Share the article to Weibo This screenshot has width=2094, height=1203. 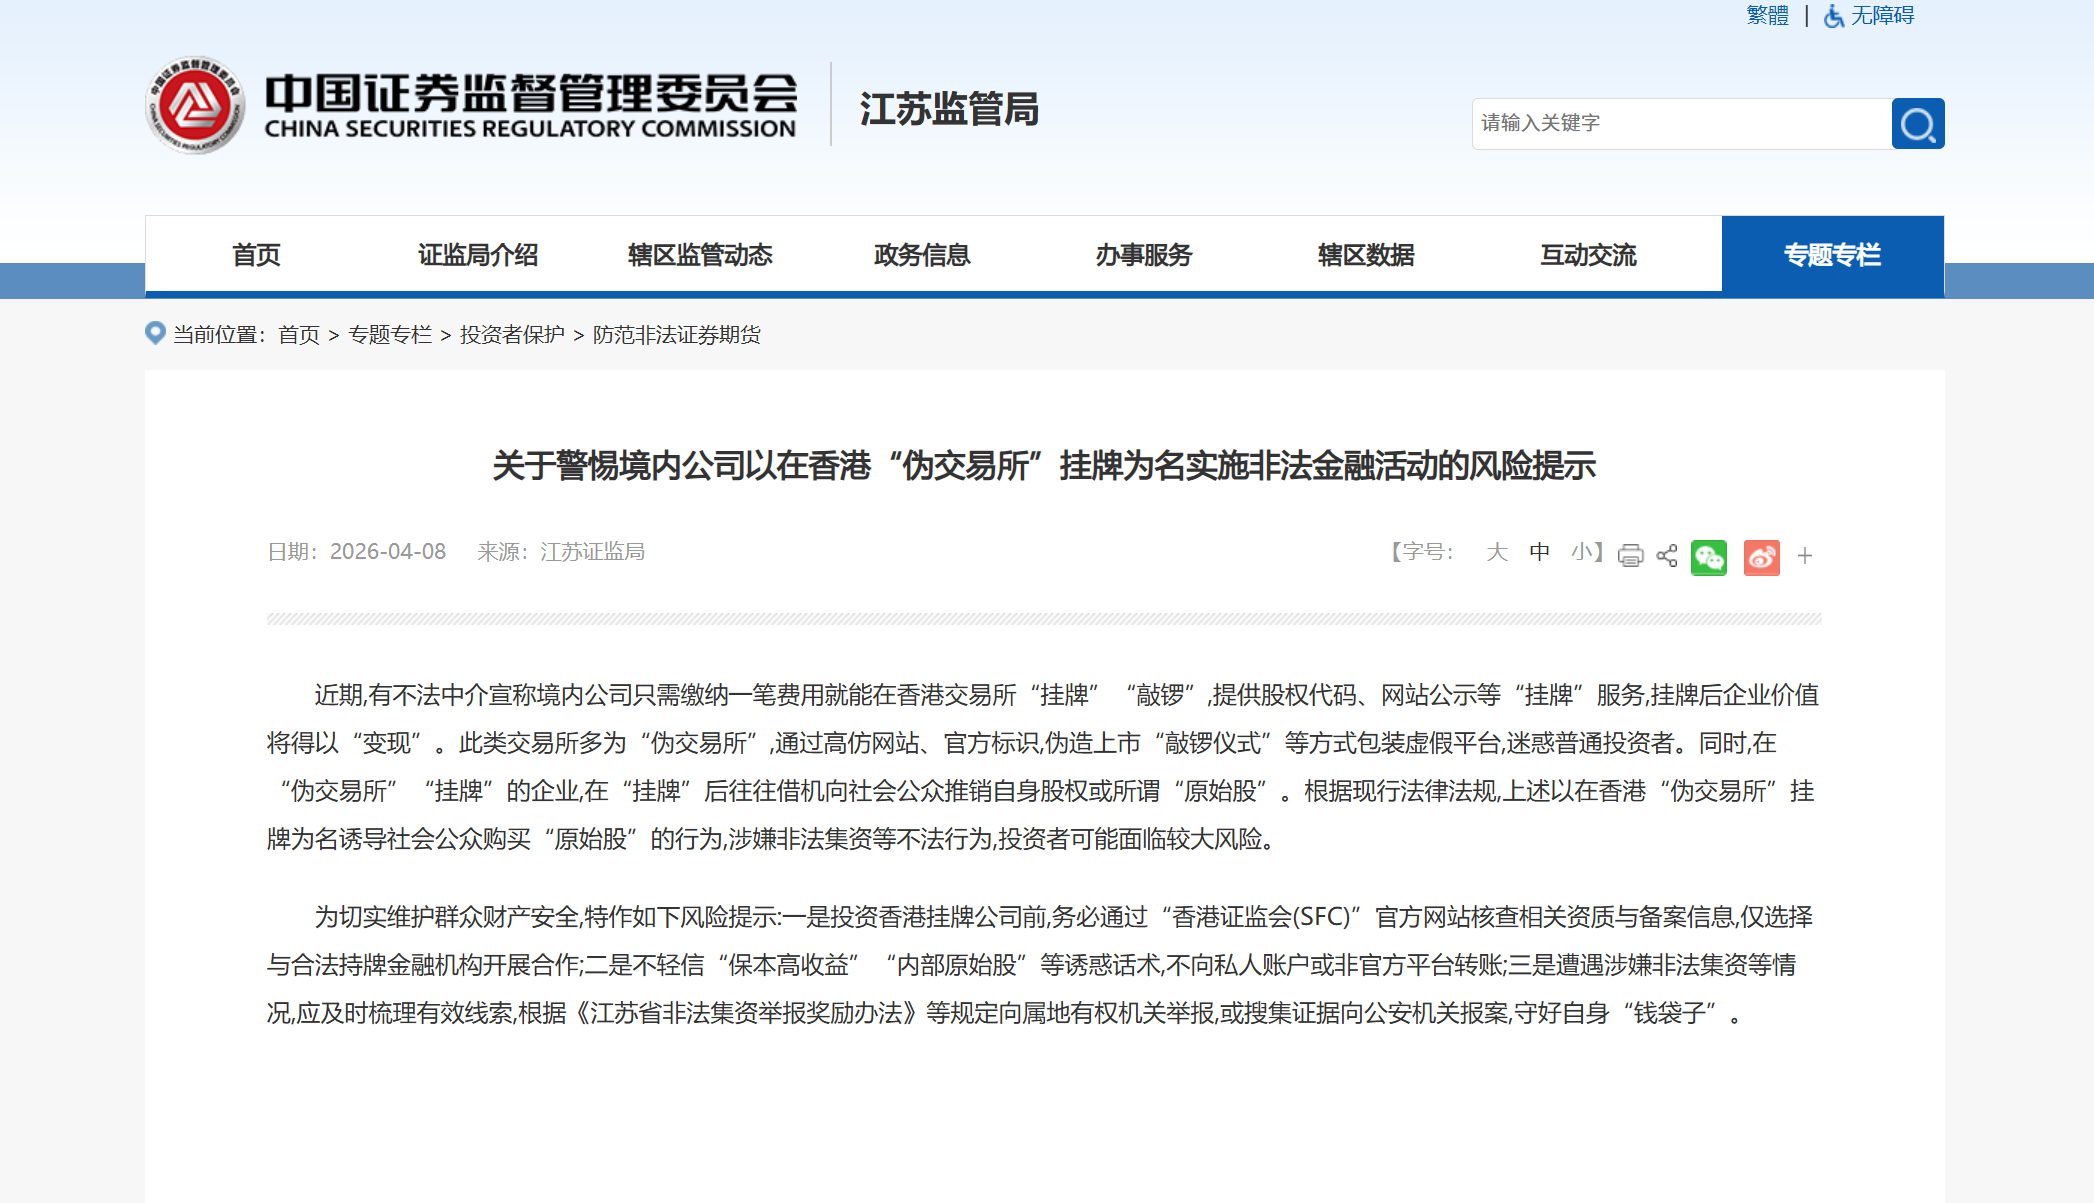click(1762, 557)
